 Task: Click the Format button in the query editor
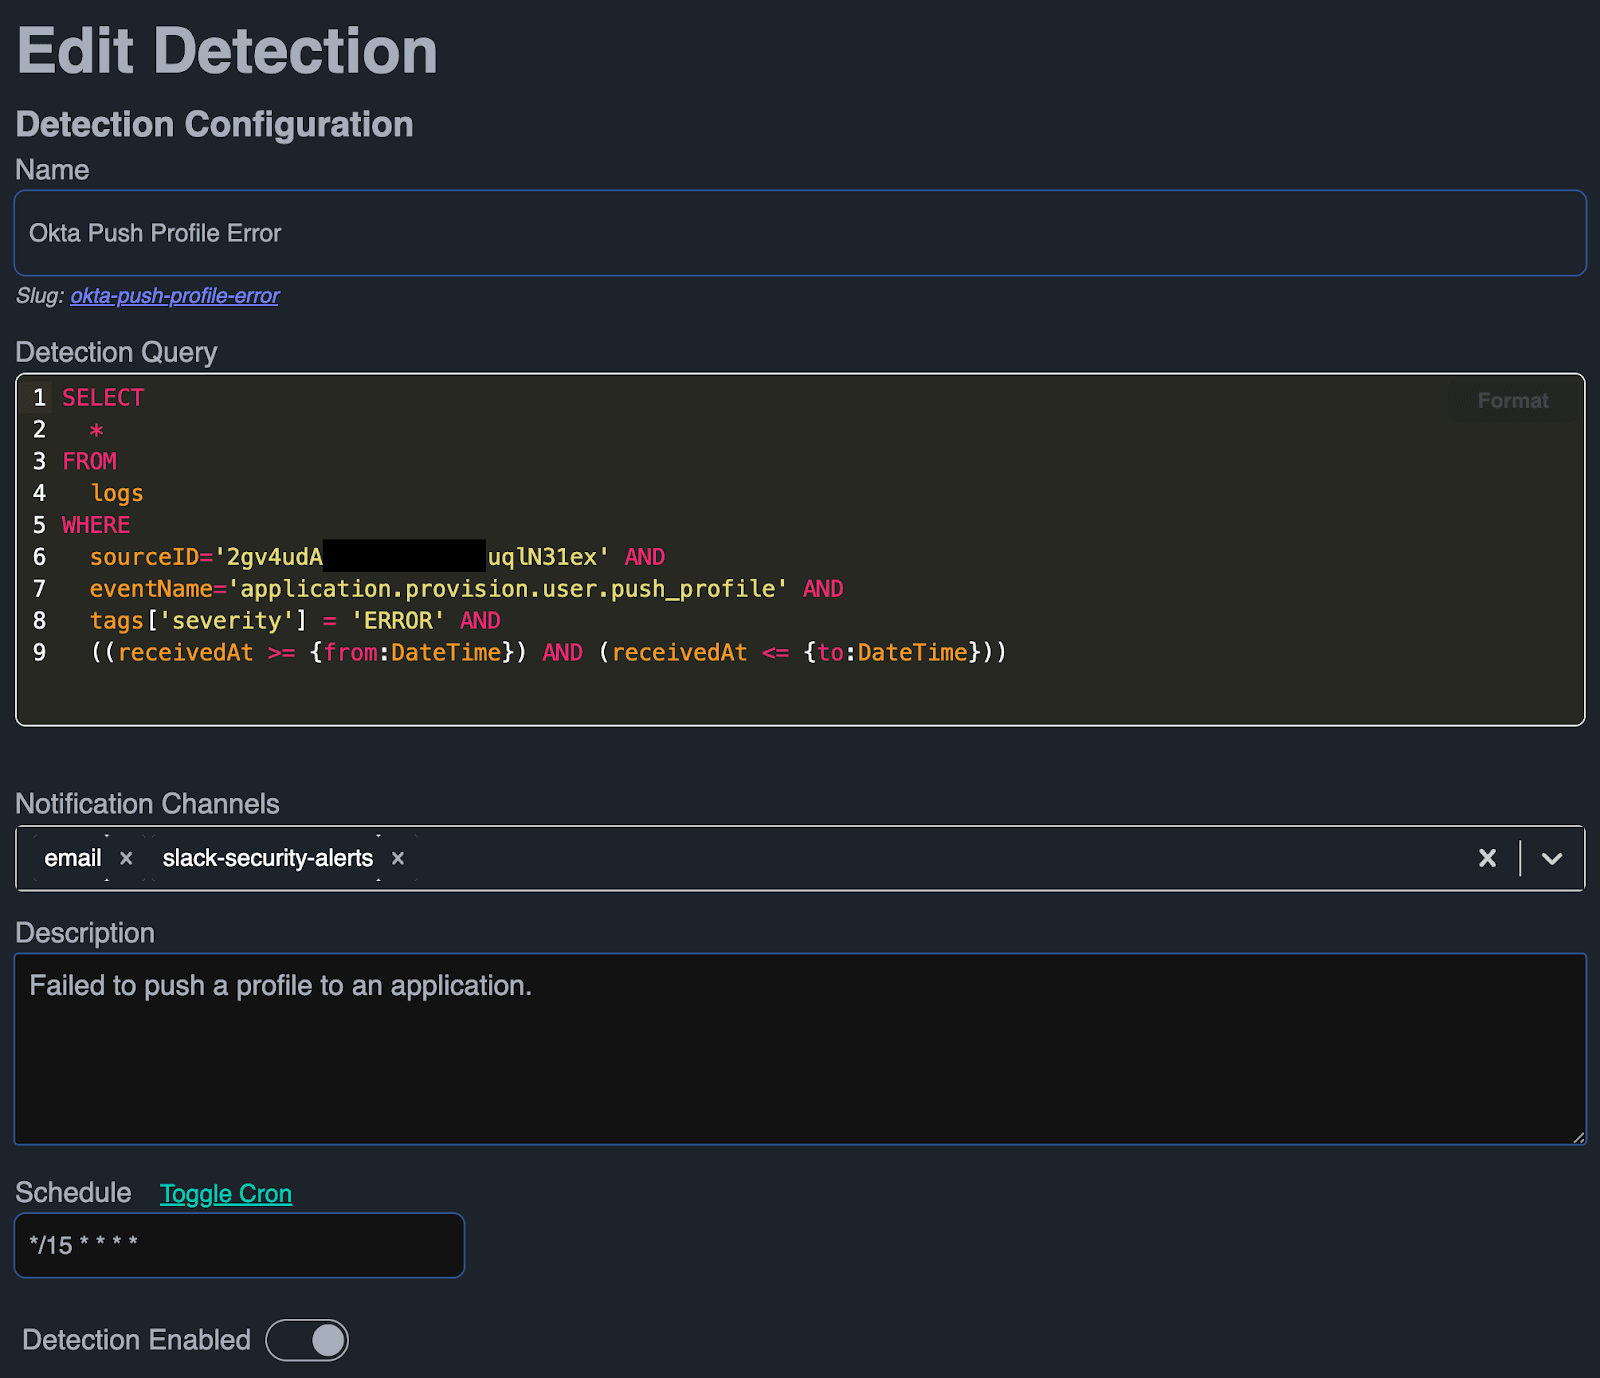(x=1511, y=400)
